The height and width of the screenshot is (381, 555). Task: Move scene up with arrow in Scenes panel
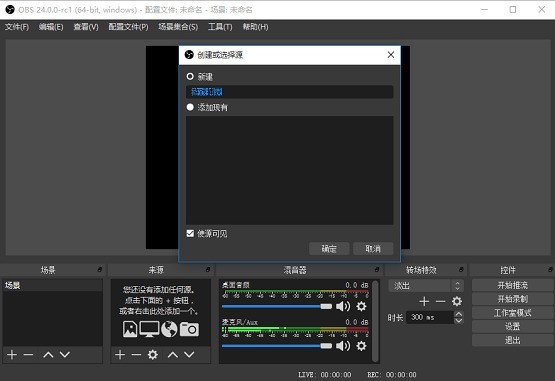[x=48, y=354]
